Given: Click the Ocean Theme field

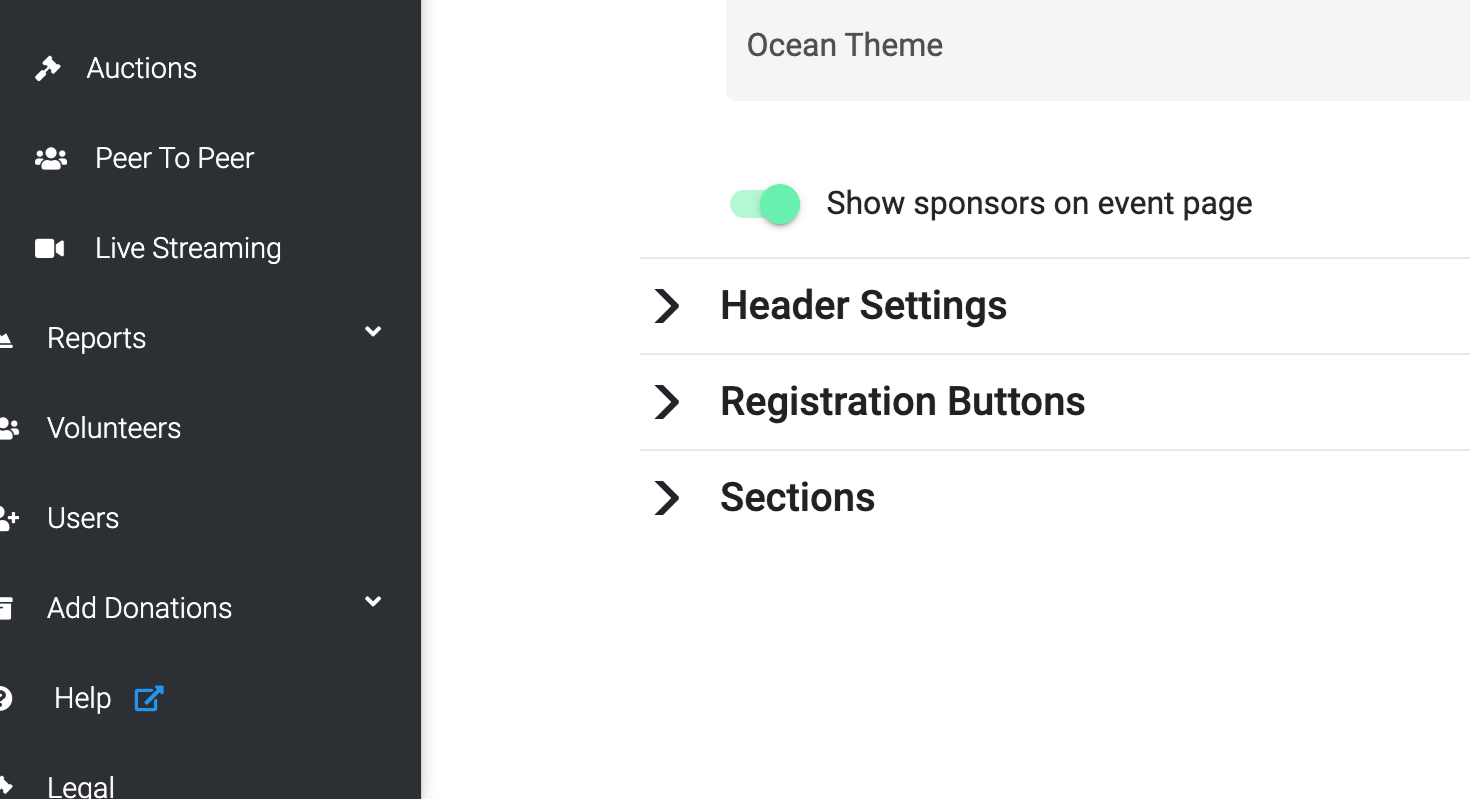Looking at the screenshot, I should (x=1098, y=46).
